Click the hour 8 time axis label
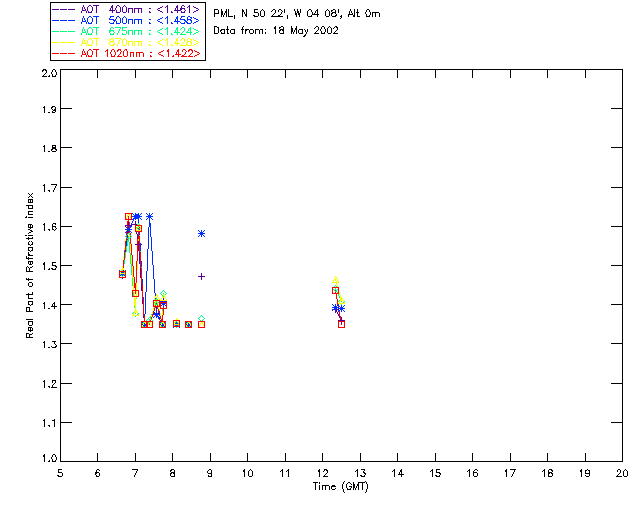The height and width of the screenshot is (512, 640). click(x=173, y=473)
